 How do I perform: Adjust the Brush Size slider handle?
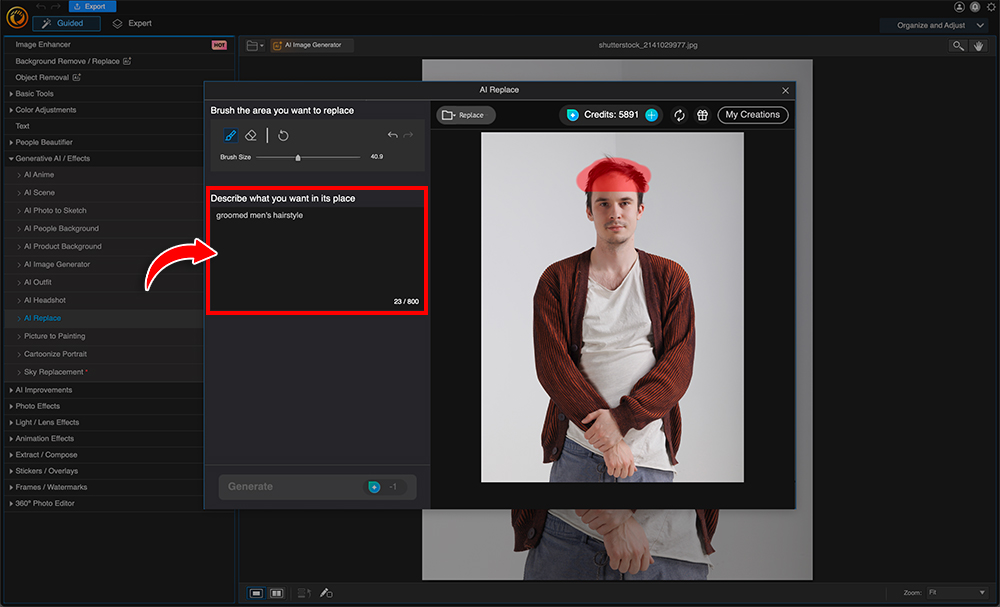tap(298, 157)
